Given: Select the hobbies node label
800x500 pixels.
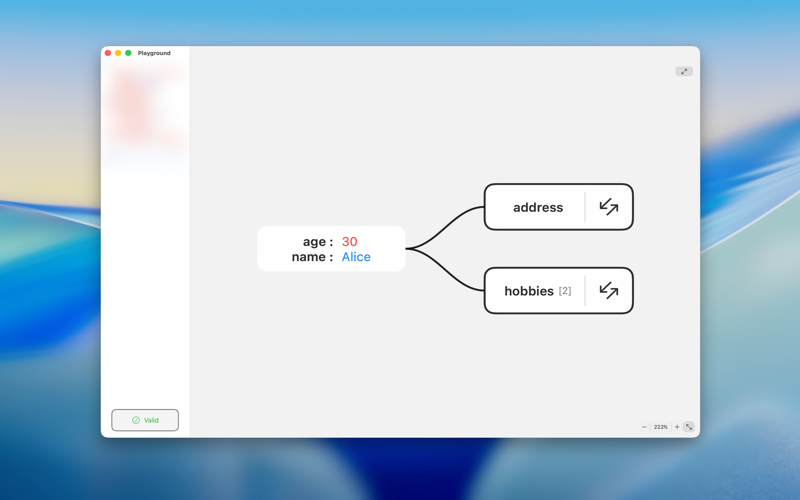Looking at the screenshot, I should (x=528, y=291).
